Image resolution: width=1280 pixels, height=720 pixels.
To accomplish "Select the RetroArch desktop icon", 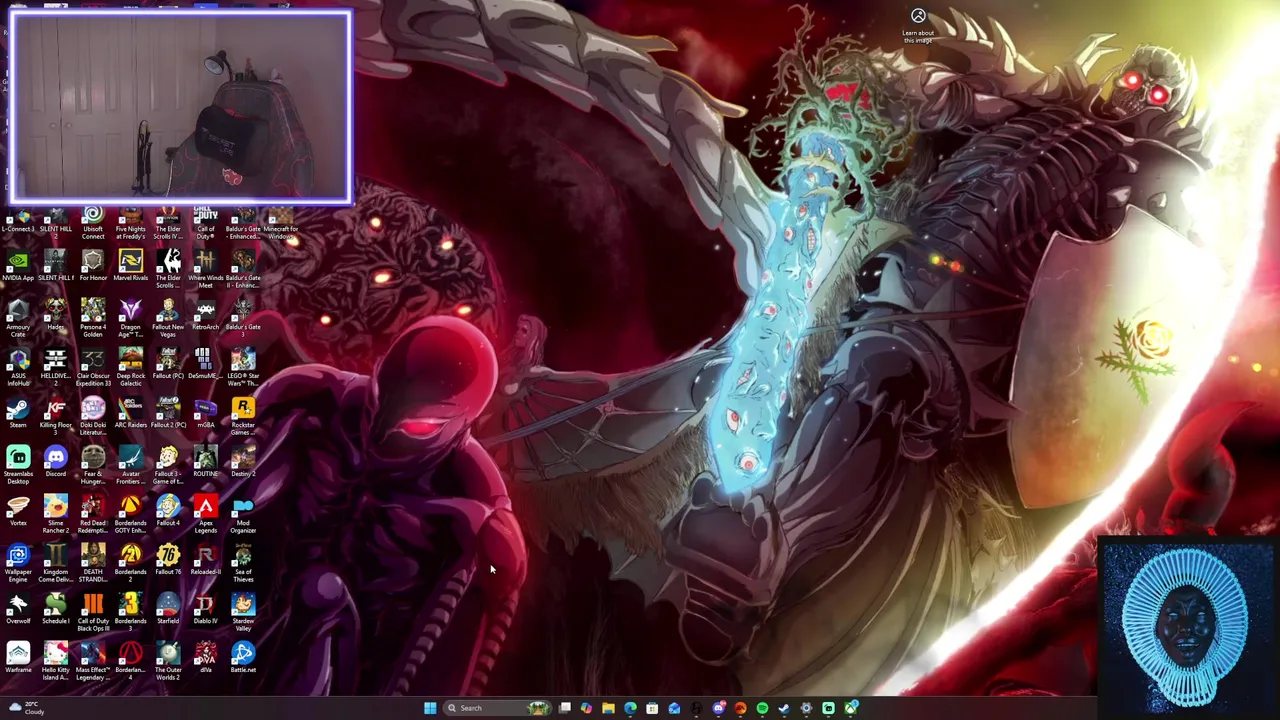I will [x=205, y=316].
